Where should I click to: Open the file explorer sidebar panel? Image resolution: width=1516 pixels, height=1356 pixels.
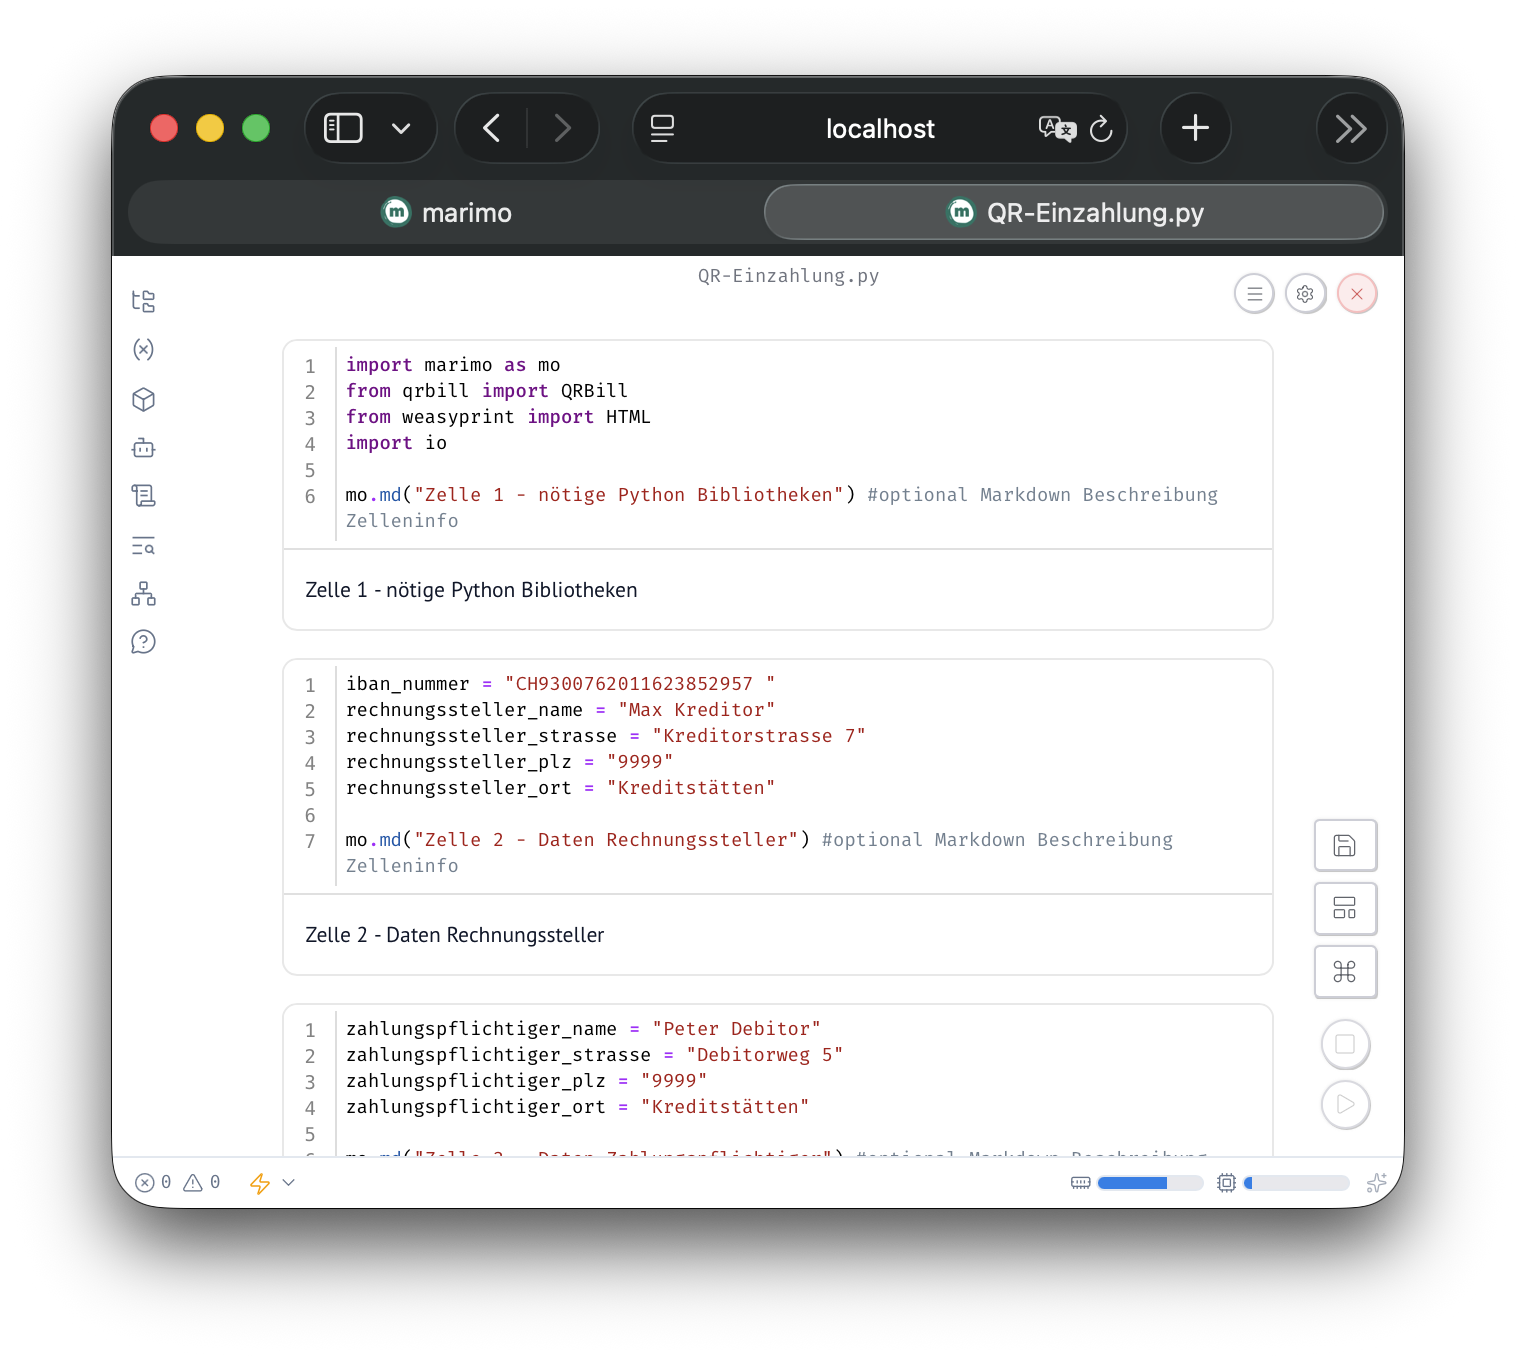[144, 301]
